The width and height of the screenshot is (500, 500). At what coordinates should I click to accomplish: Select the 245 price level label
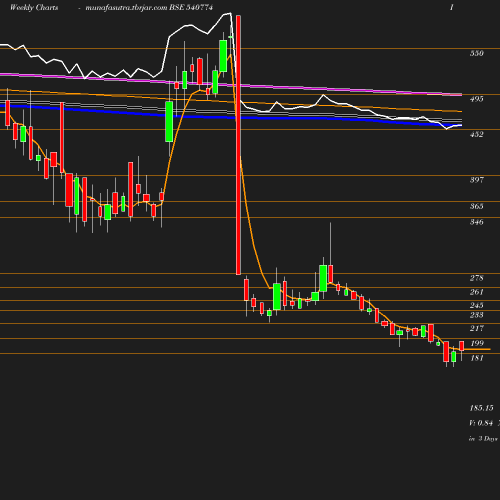pos(476,305)
